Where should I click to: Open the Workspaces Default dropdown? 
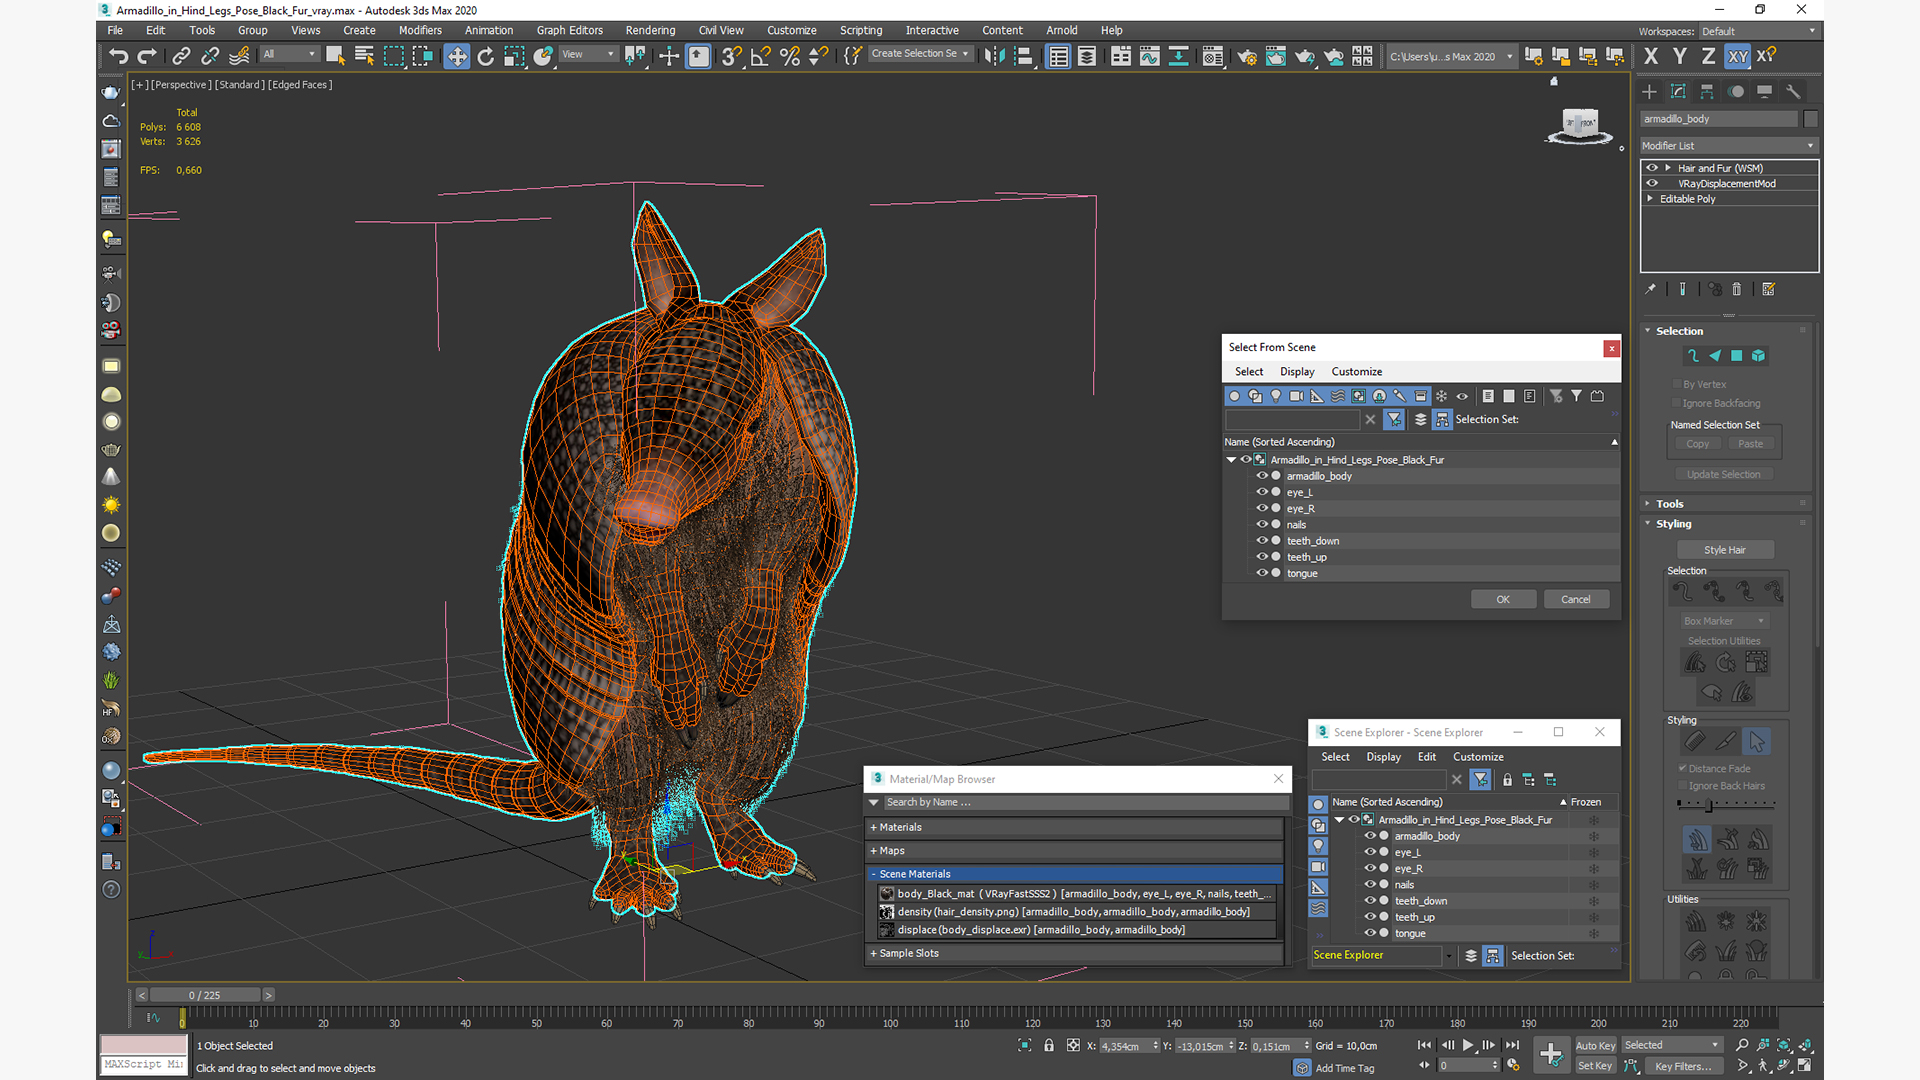coord(1758,31)
